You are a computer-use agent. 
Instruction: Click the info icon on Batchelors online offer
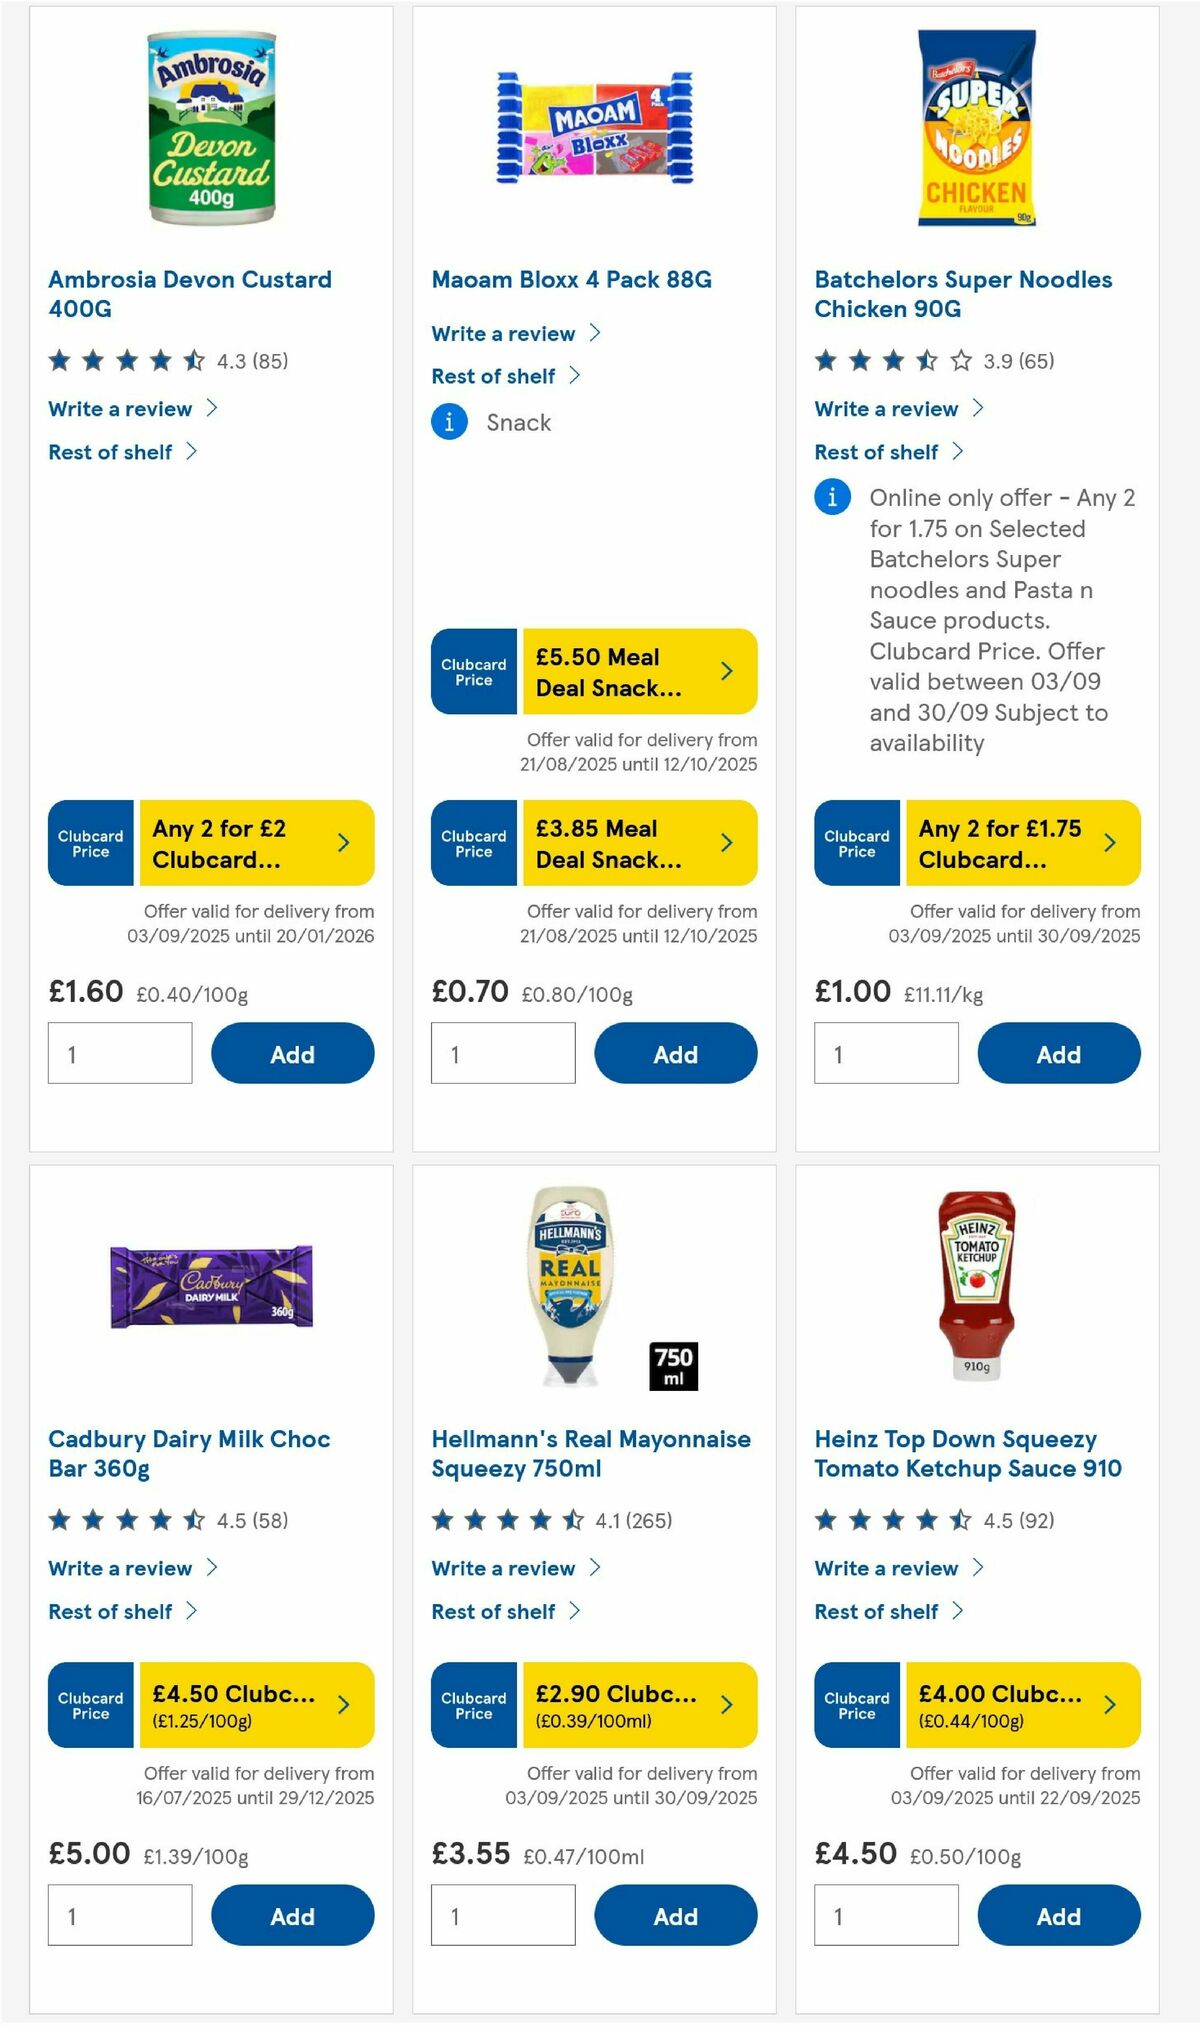831,497
